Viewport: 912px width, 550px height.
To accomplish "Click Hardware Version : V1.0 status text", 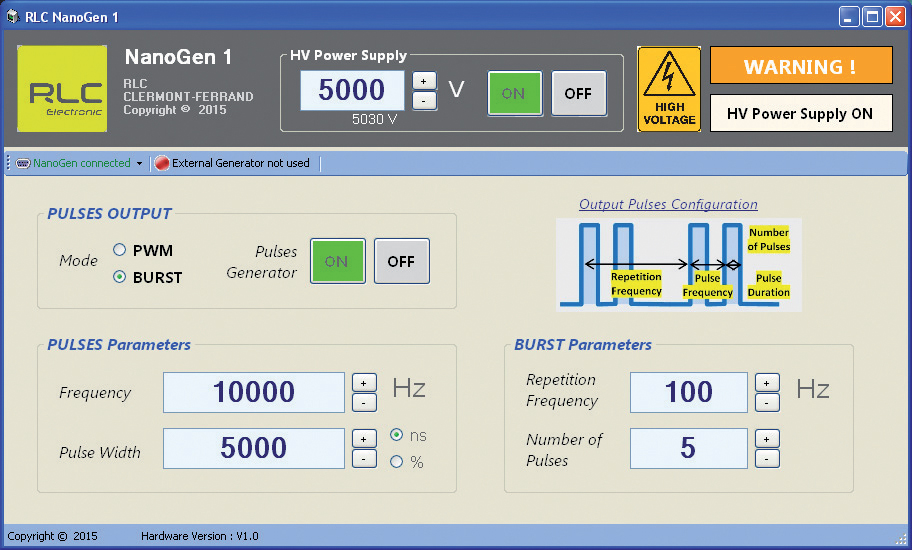I will pos(200,536).
